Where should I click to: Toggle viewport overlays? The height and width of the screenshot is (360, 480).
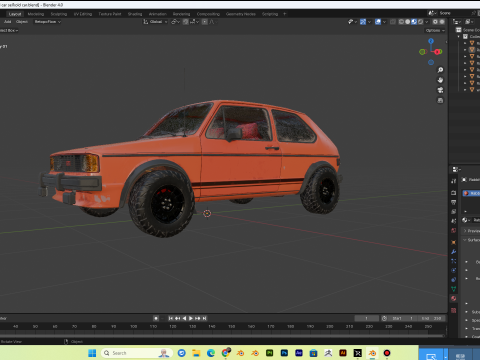[378, 22]
